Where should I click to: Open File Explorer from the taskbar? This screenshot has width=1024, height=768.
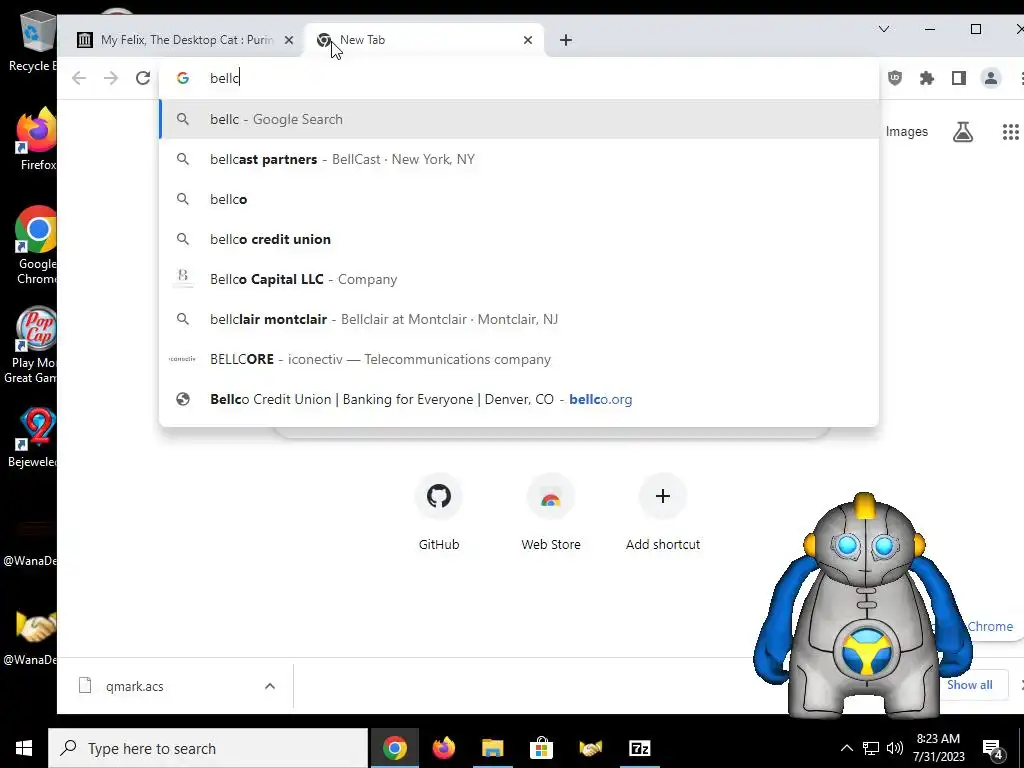click(492, 748)
